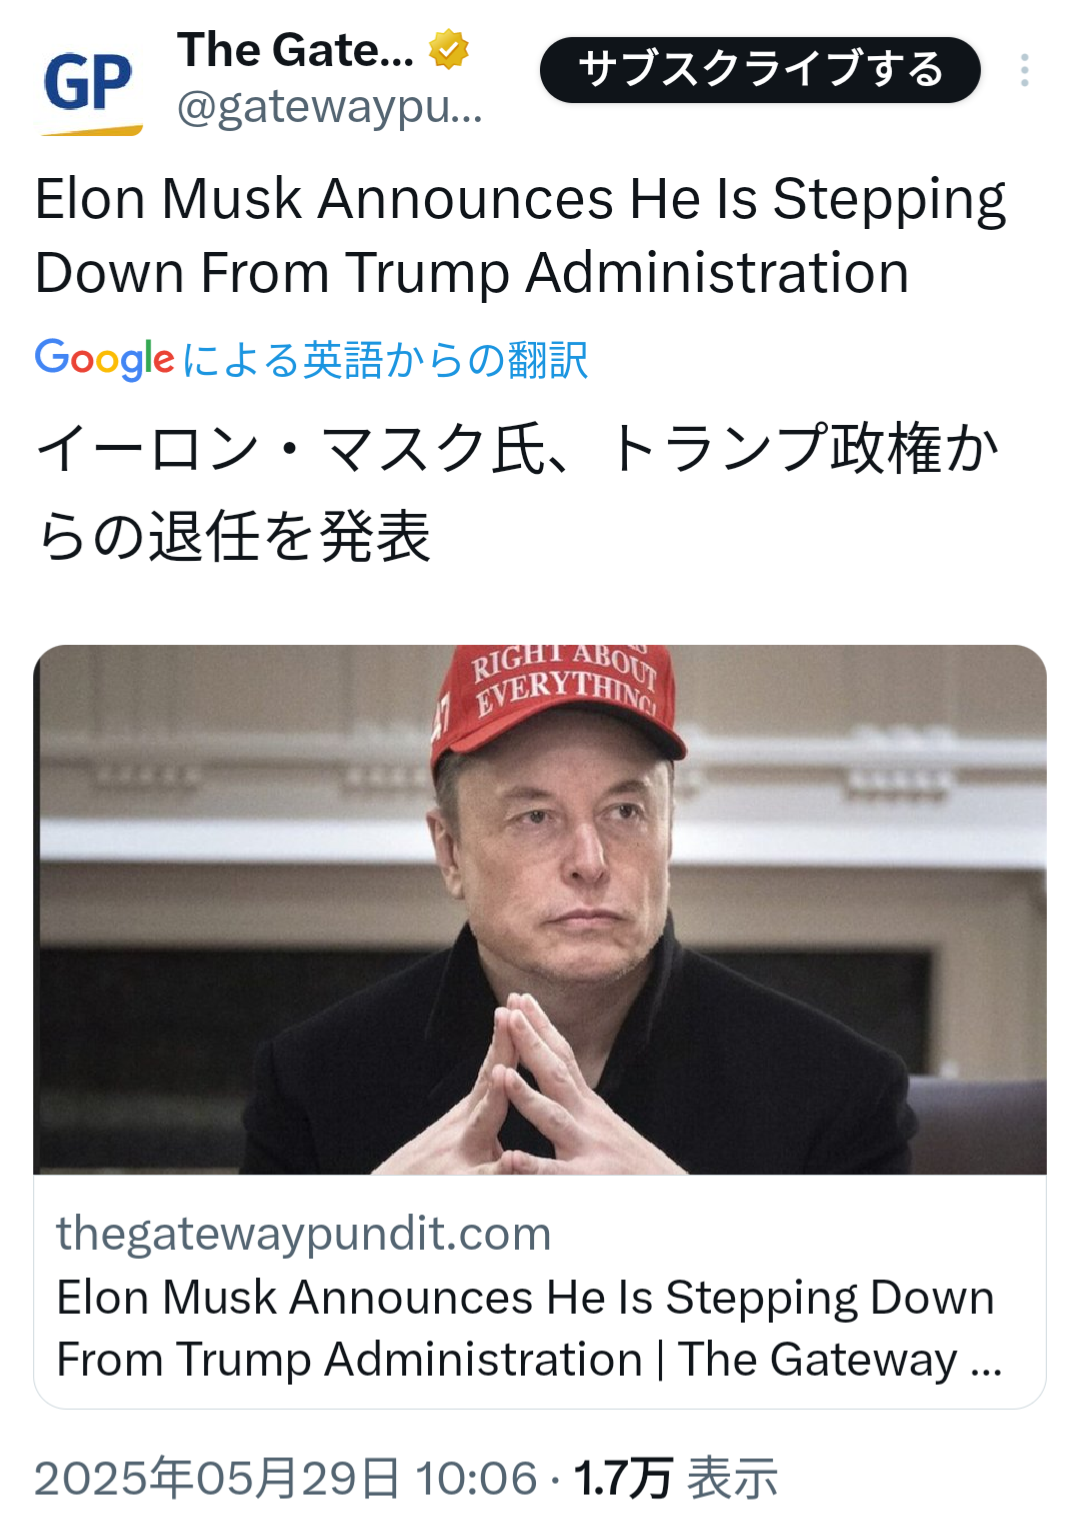Open The Gate... display name

295,50
